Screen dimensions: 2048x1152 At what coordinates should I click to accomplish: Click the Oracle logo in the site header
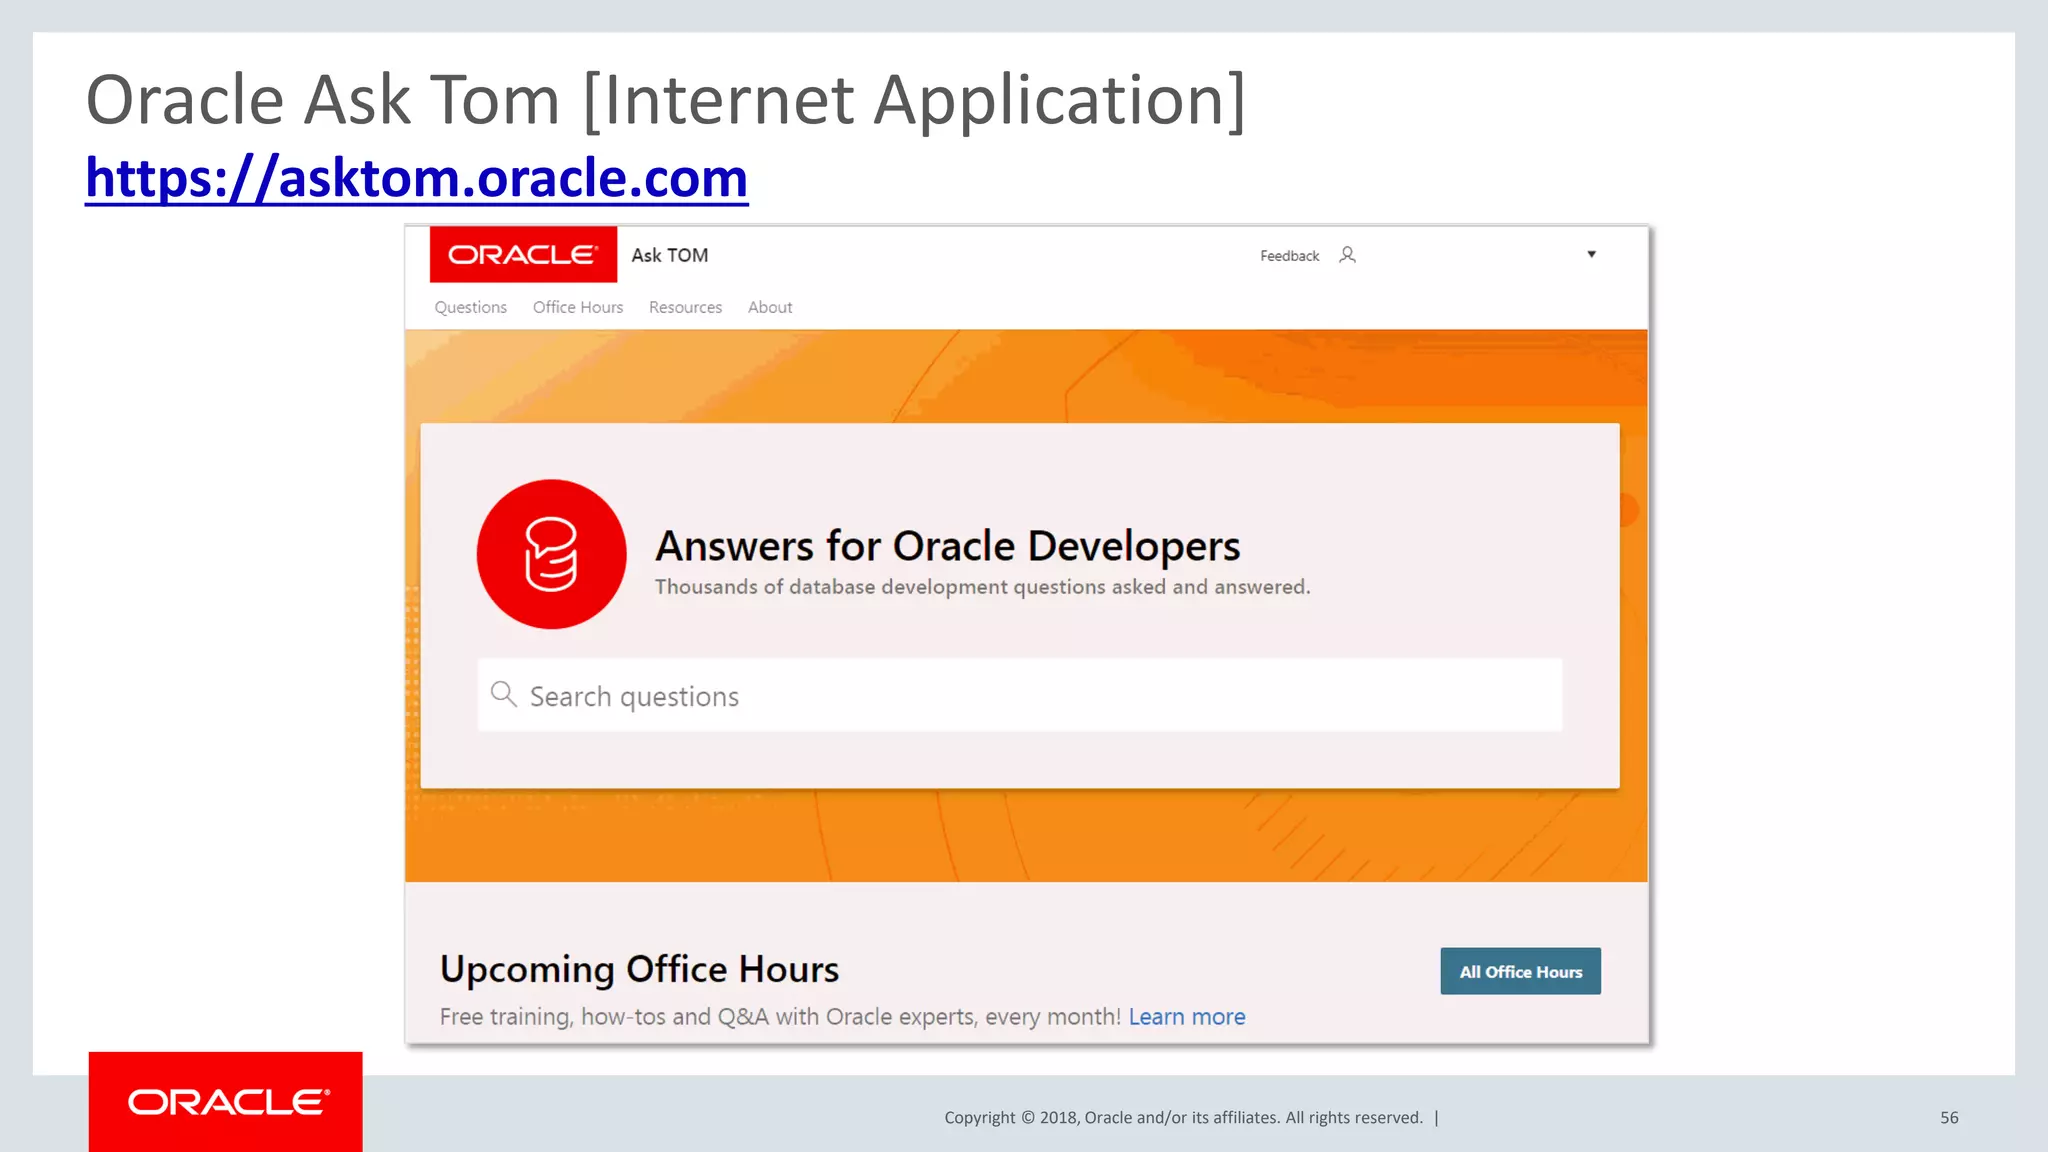523,255
